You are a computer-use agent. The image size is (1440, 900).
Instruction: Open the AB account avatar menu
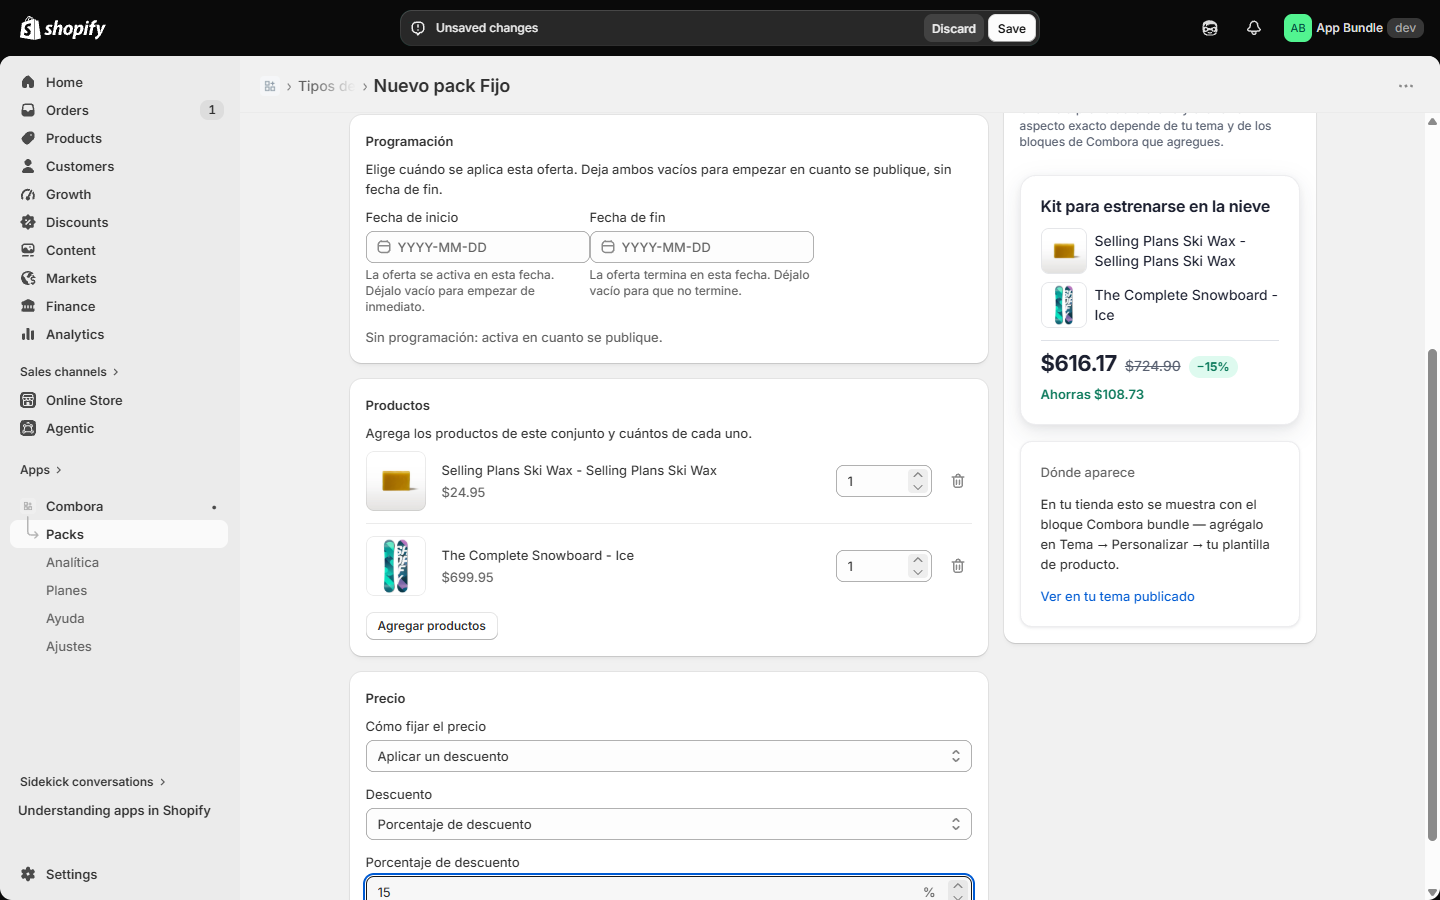click(x=1297, y=28)
